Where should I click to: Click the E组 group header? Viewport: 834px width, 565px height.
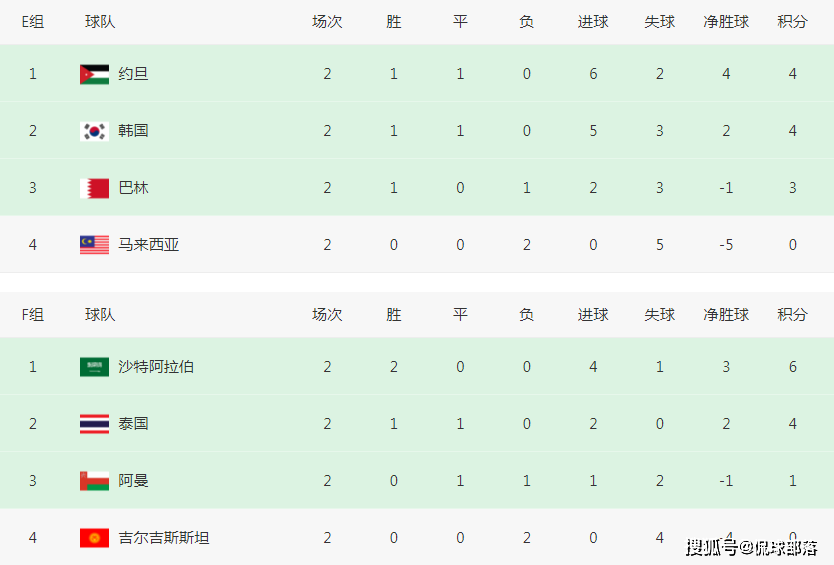click(x=33, y=21)
